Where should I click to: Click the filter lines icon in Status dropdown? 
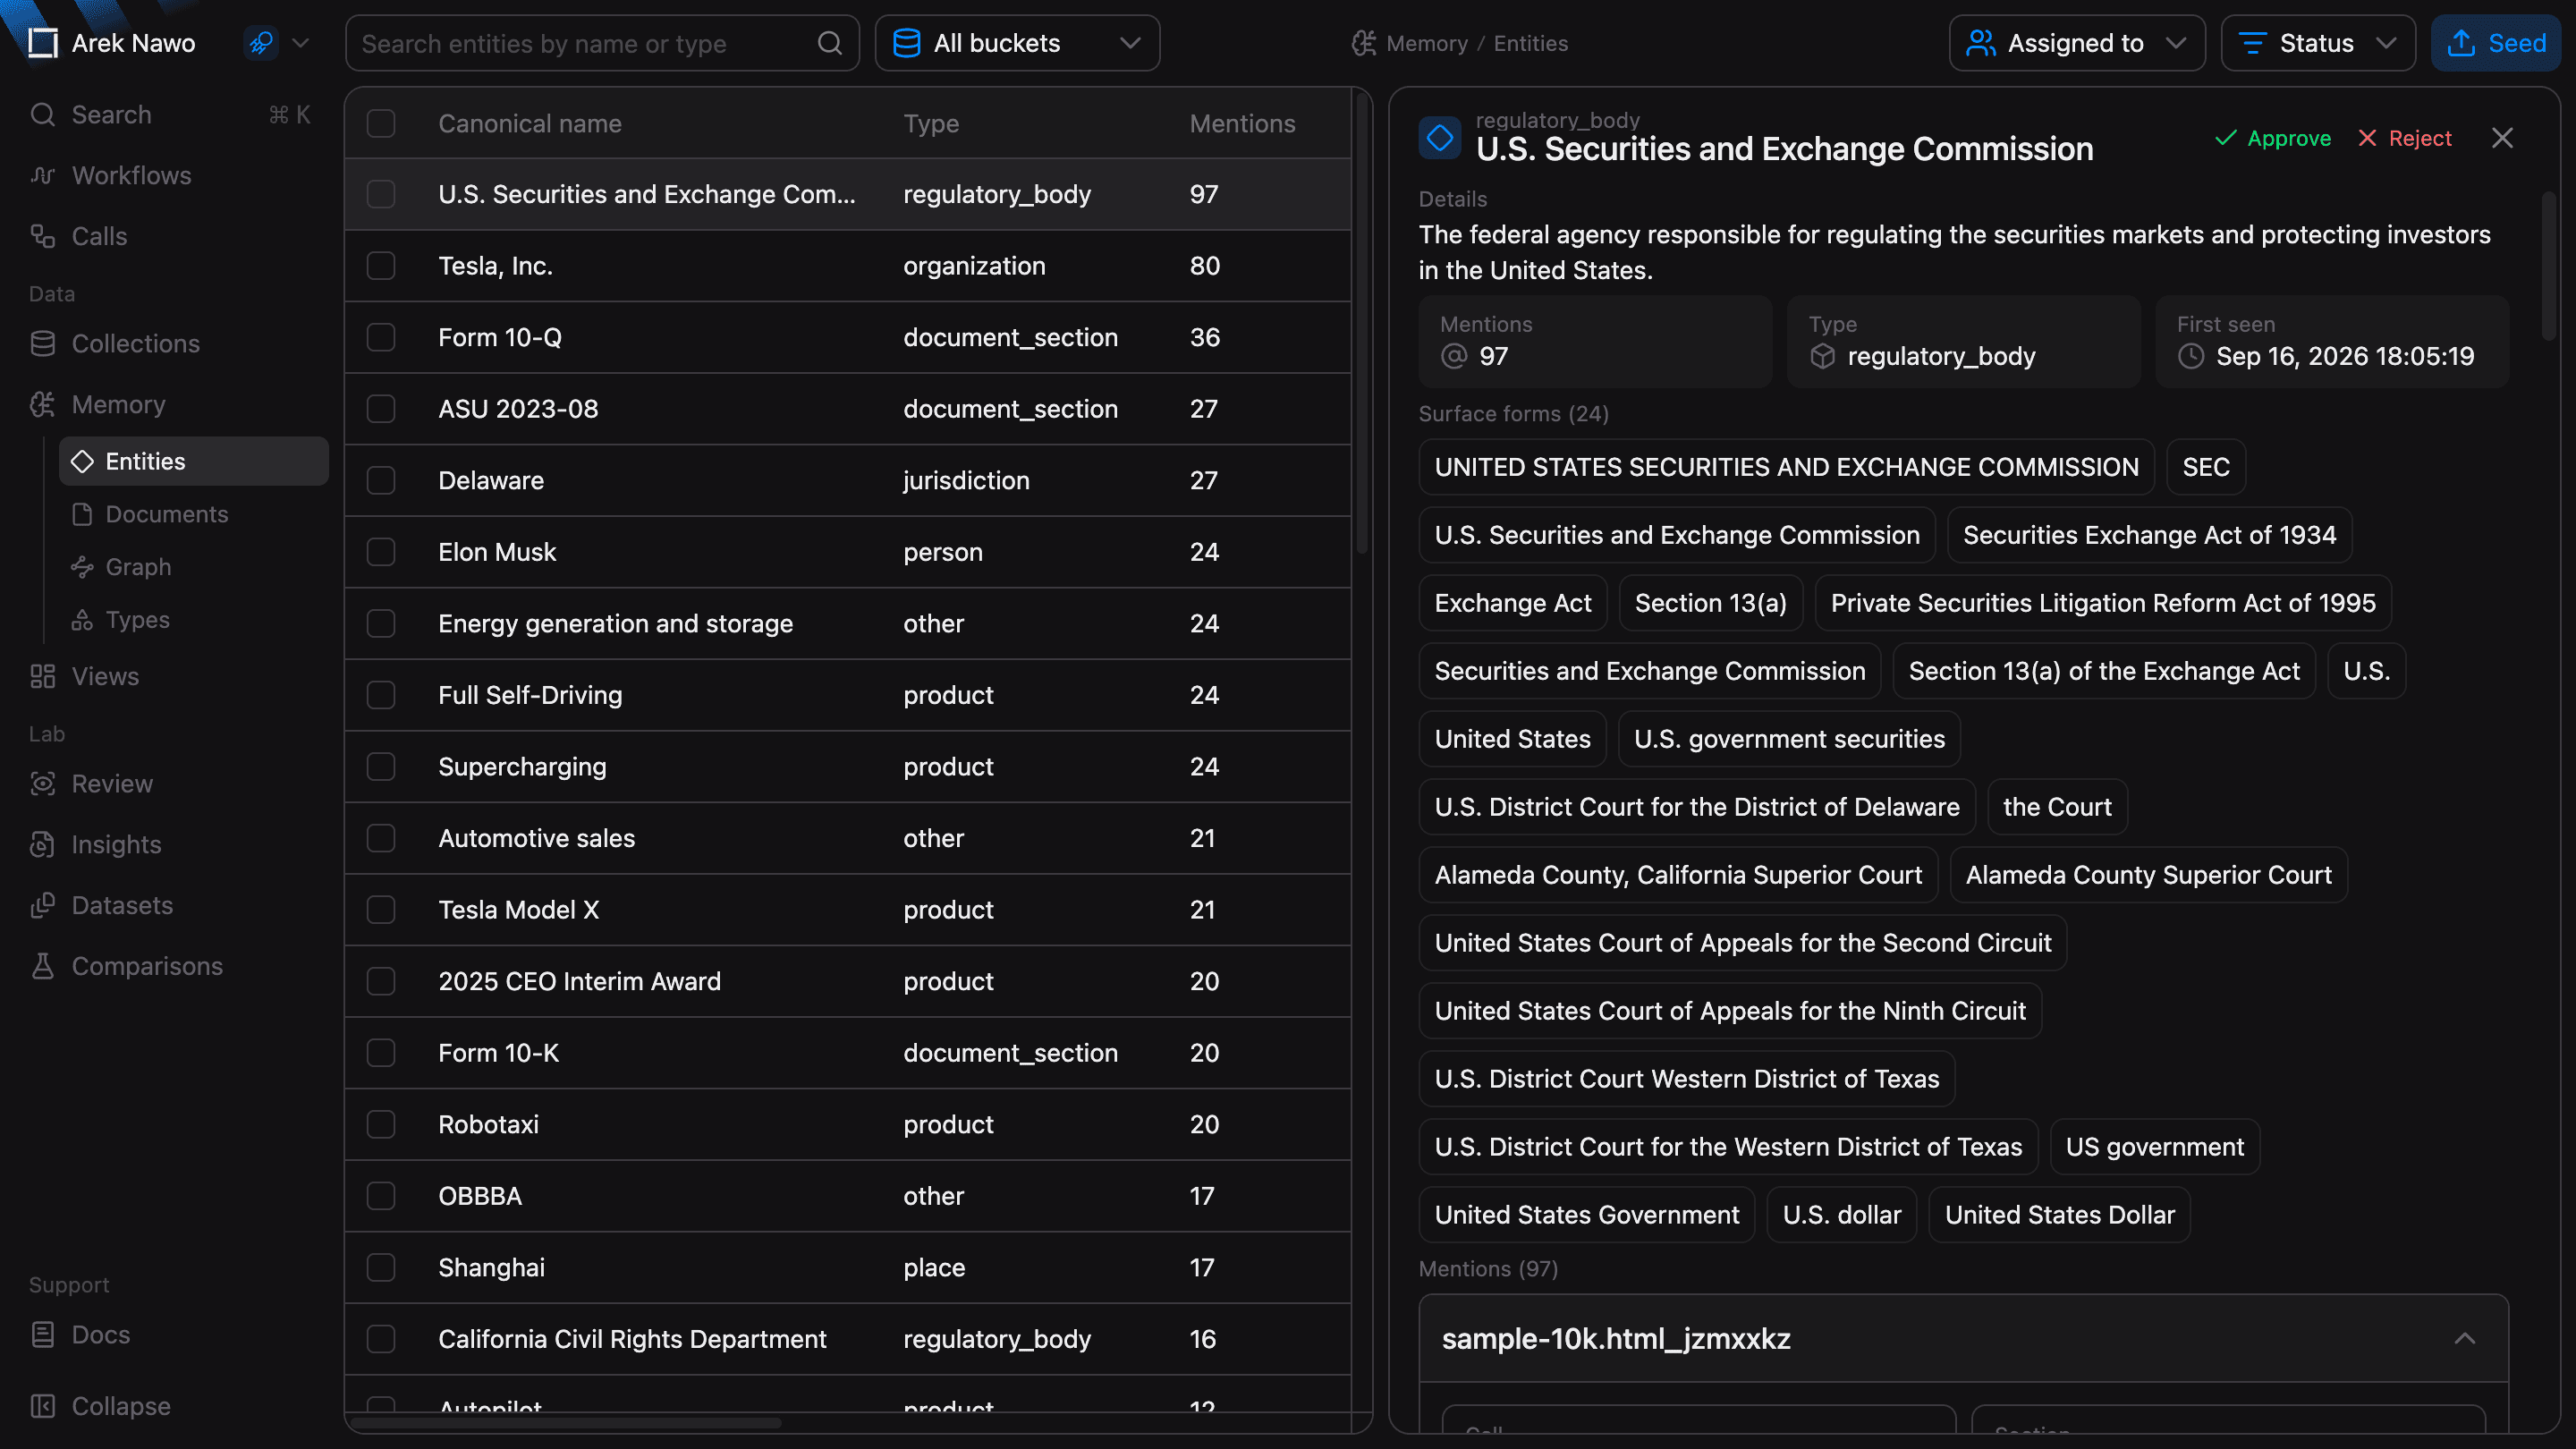point(2252,43)
